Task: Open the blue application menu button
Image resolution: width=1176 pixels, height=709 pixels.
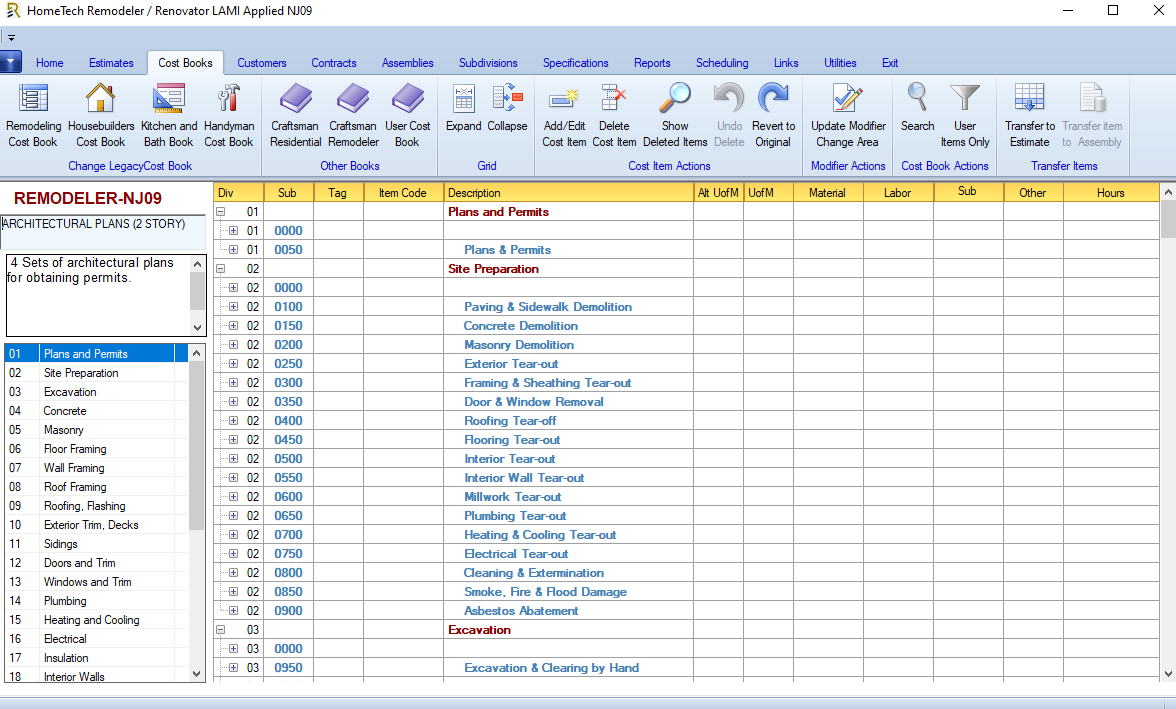Action: click(x=10, y=62)
